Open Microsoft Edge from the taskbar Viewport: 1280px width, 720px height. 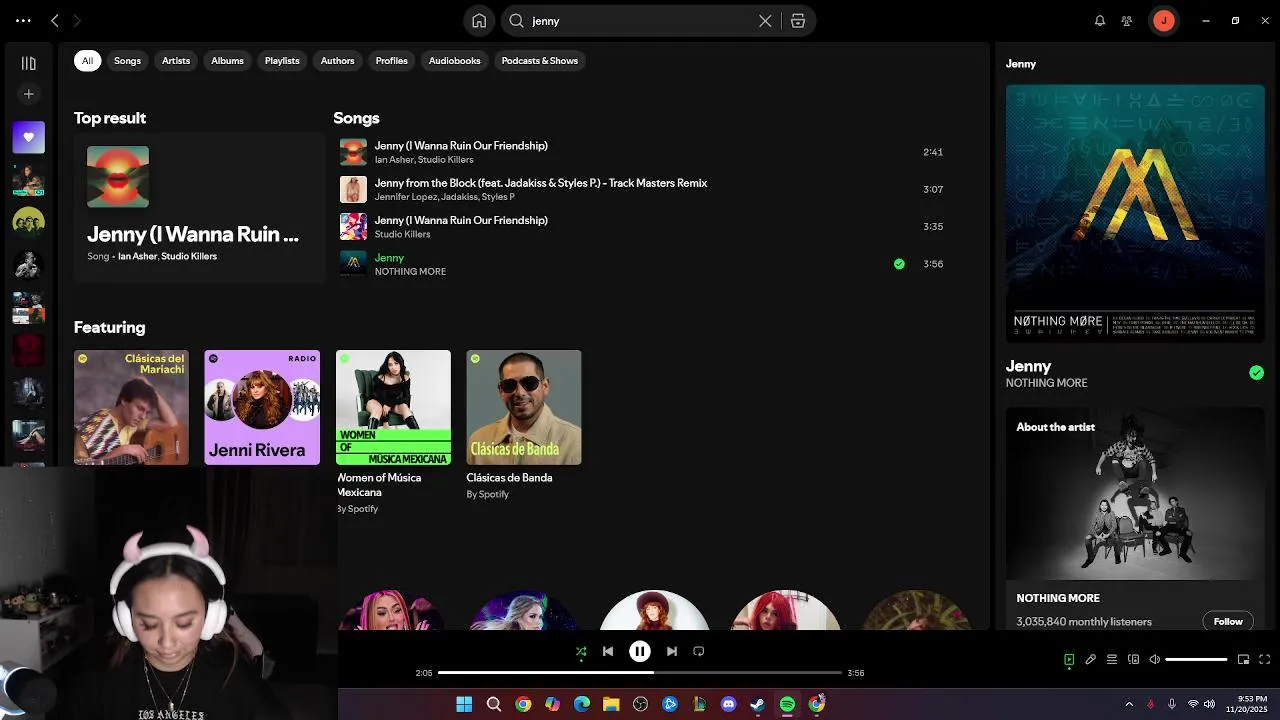tap(582, 704)
